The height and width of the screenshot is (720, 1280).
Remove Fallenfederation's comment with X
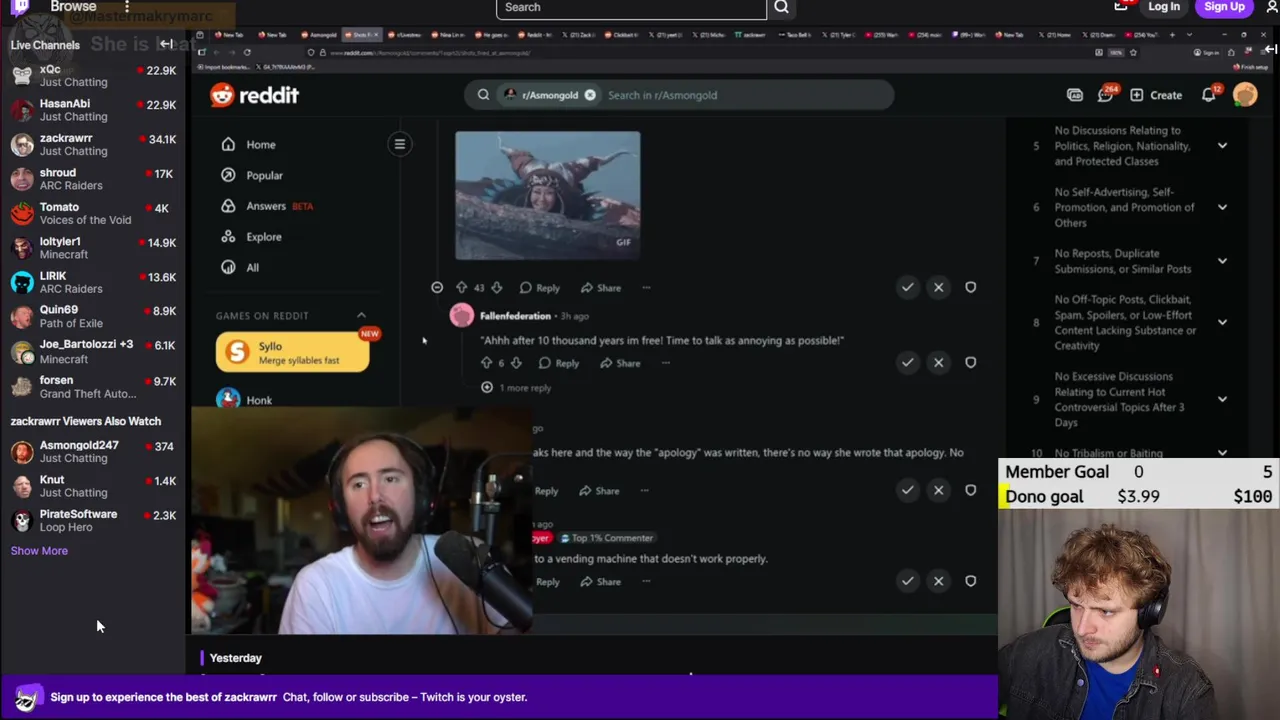[x=938, y=362]
